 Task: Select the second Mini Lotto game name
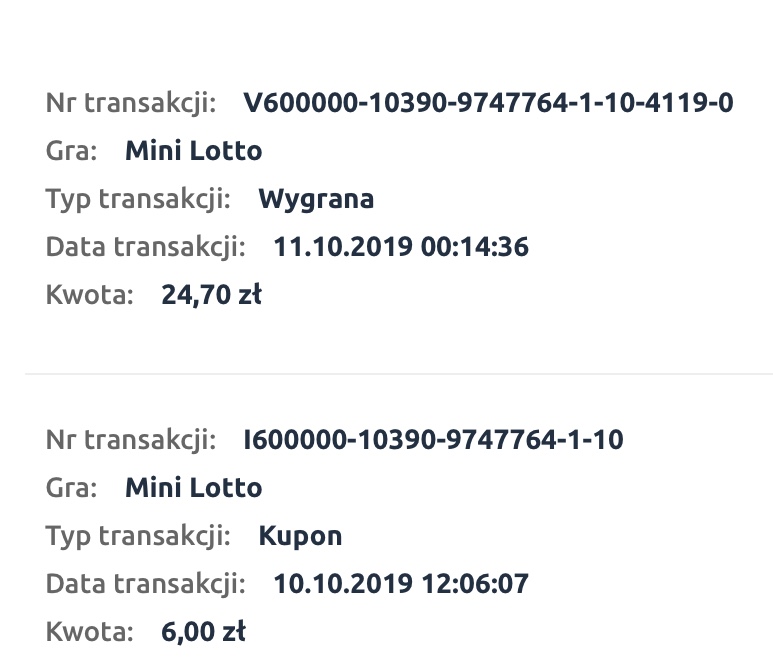(193, 487)
